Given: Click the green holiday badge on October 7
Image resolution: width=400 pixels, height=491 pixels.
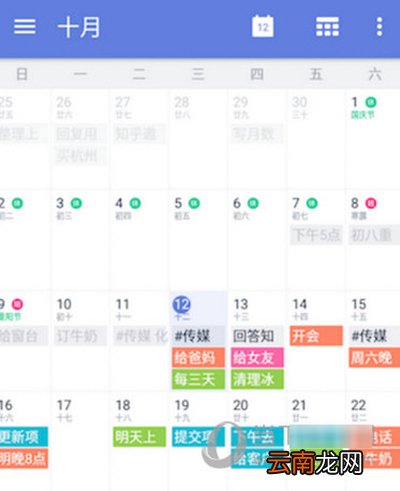Looking at the screenshot, I should click(x=312, y=203).
